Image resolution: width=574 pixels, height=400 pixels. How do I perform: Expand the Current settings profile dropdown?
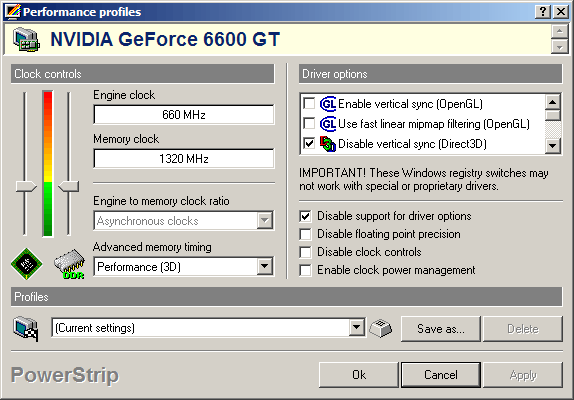(x=356, y=328)
